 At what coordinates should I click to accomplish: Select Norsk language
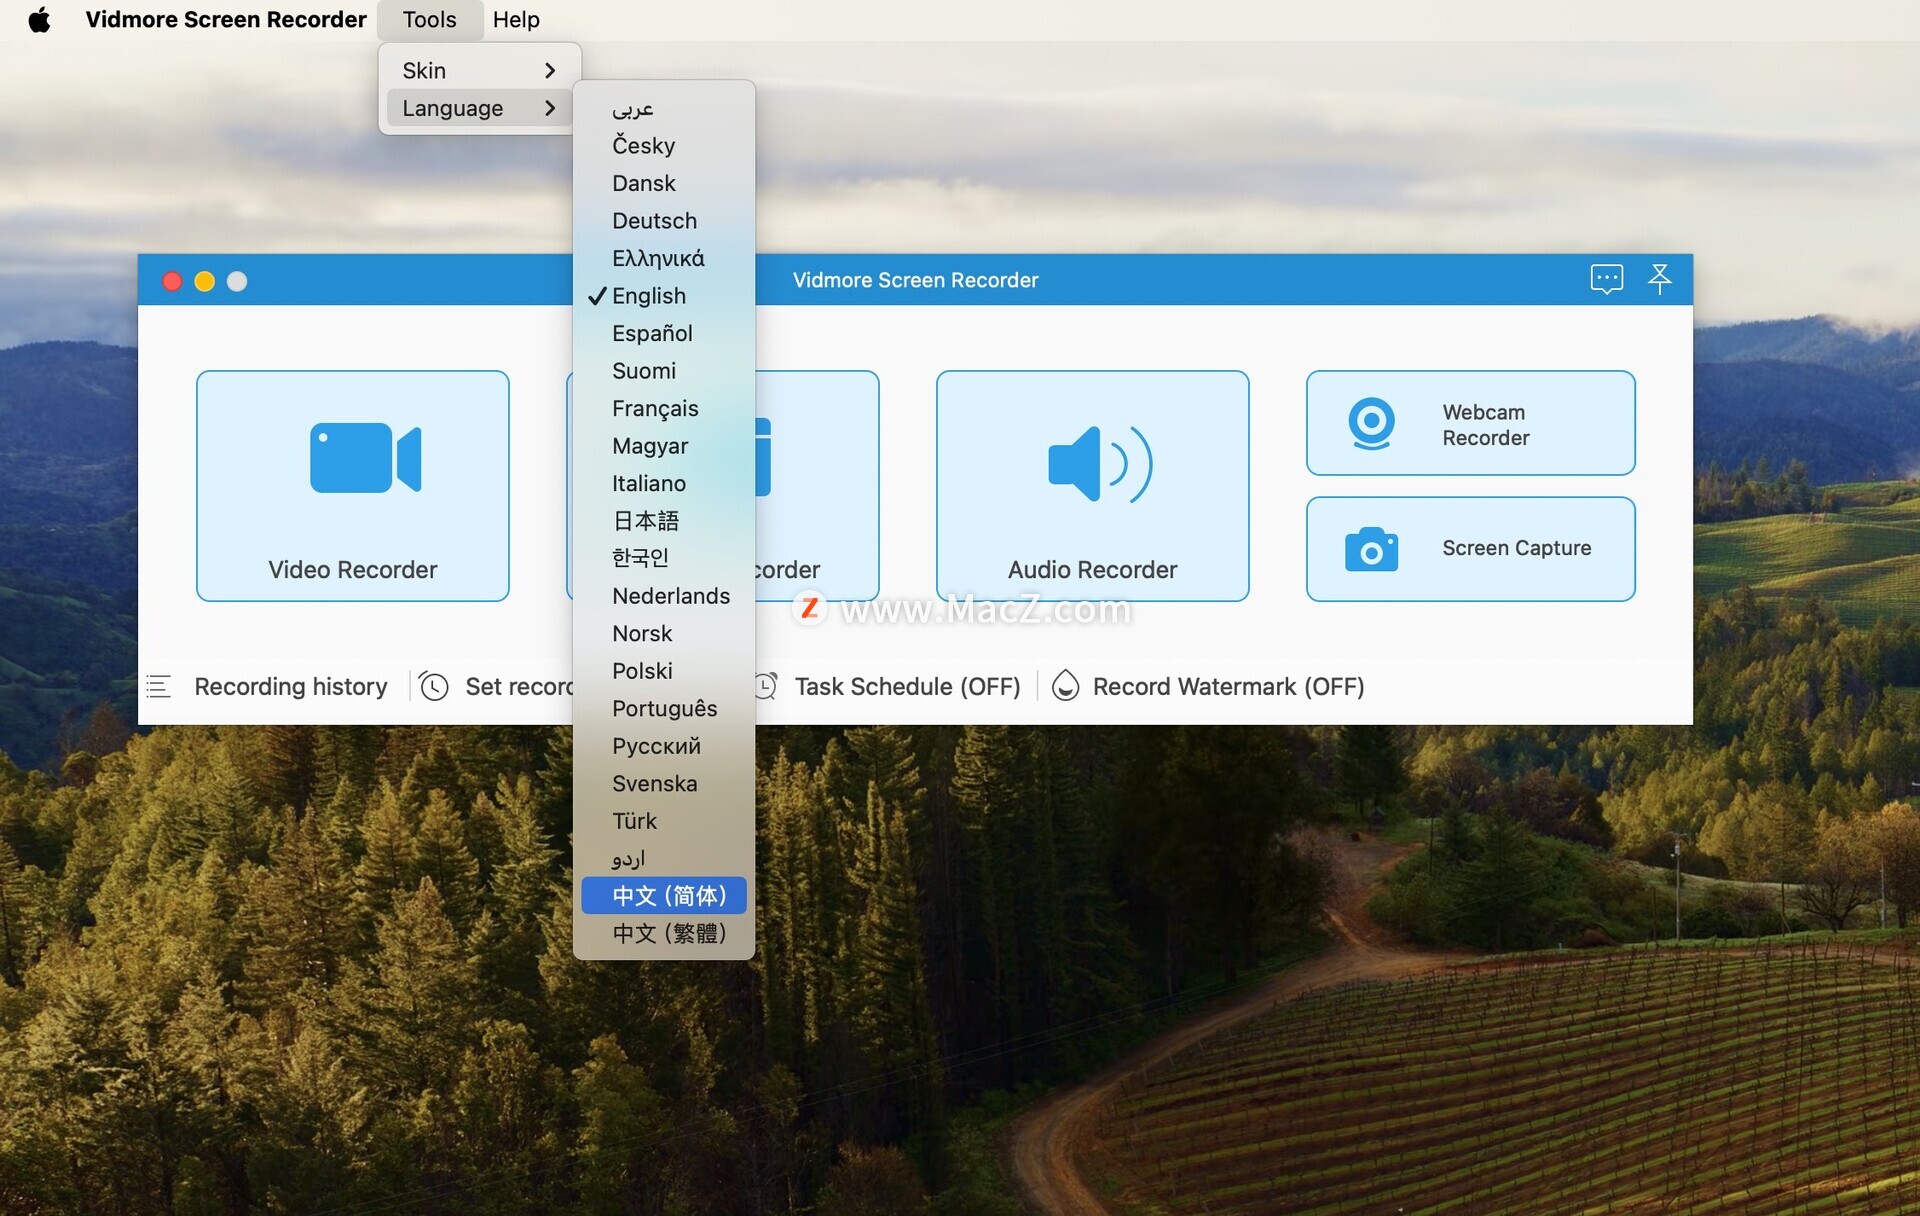pyautogui.click(x=664, y=633)
